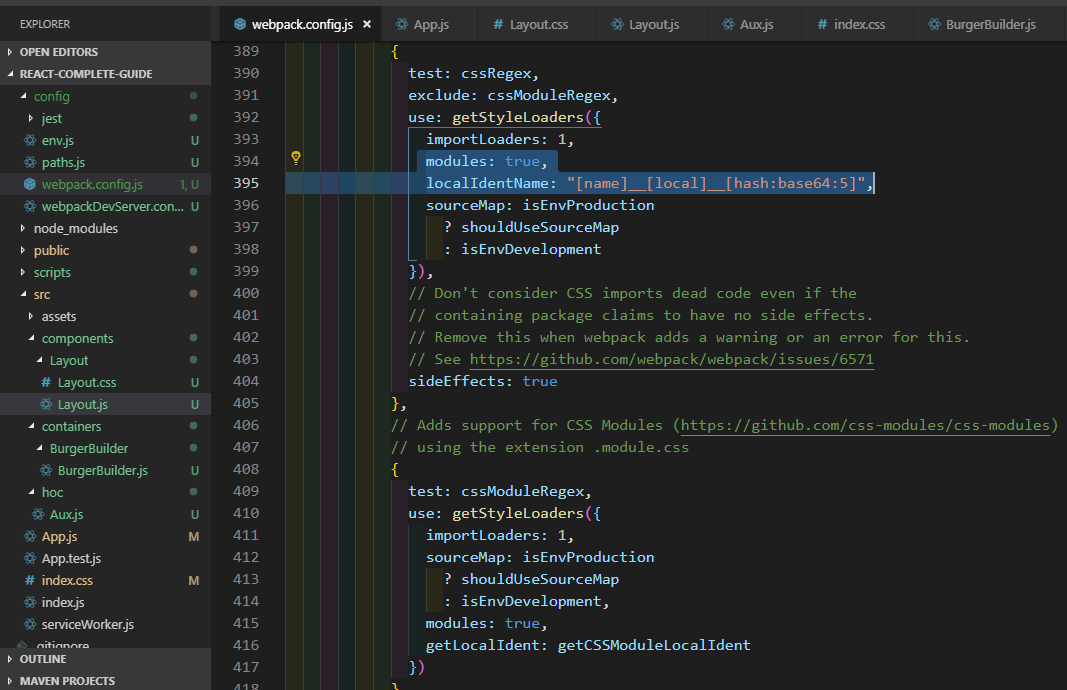Open the css-modules GitHub link in comment

(x=865, y=425)
